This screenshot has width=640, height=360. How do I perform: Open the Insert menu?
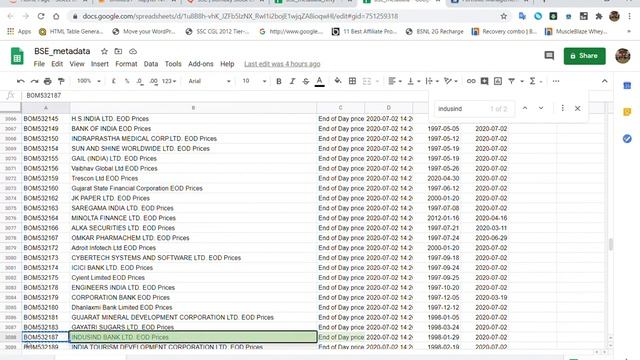pyautogui.click(x=100, y=64)
